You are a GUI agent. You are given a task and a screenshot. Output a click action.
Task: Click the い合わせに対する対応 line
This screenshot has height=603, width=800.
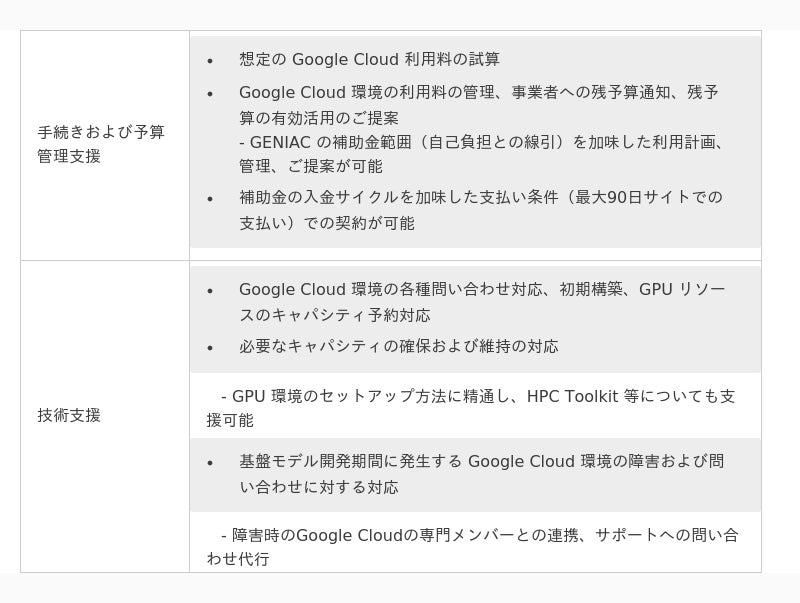[x=319, y=487]
